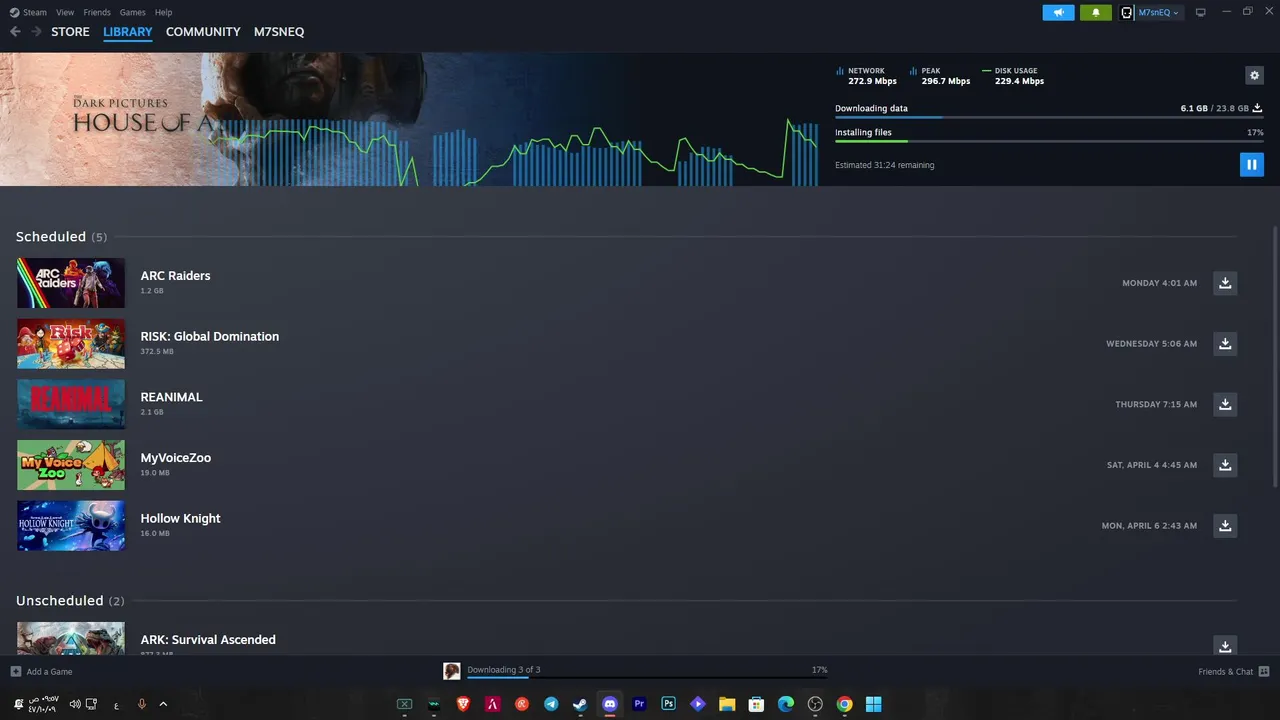Download REANIMAL update now

1225,404
